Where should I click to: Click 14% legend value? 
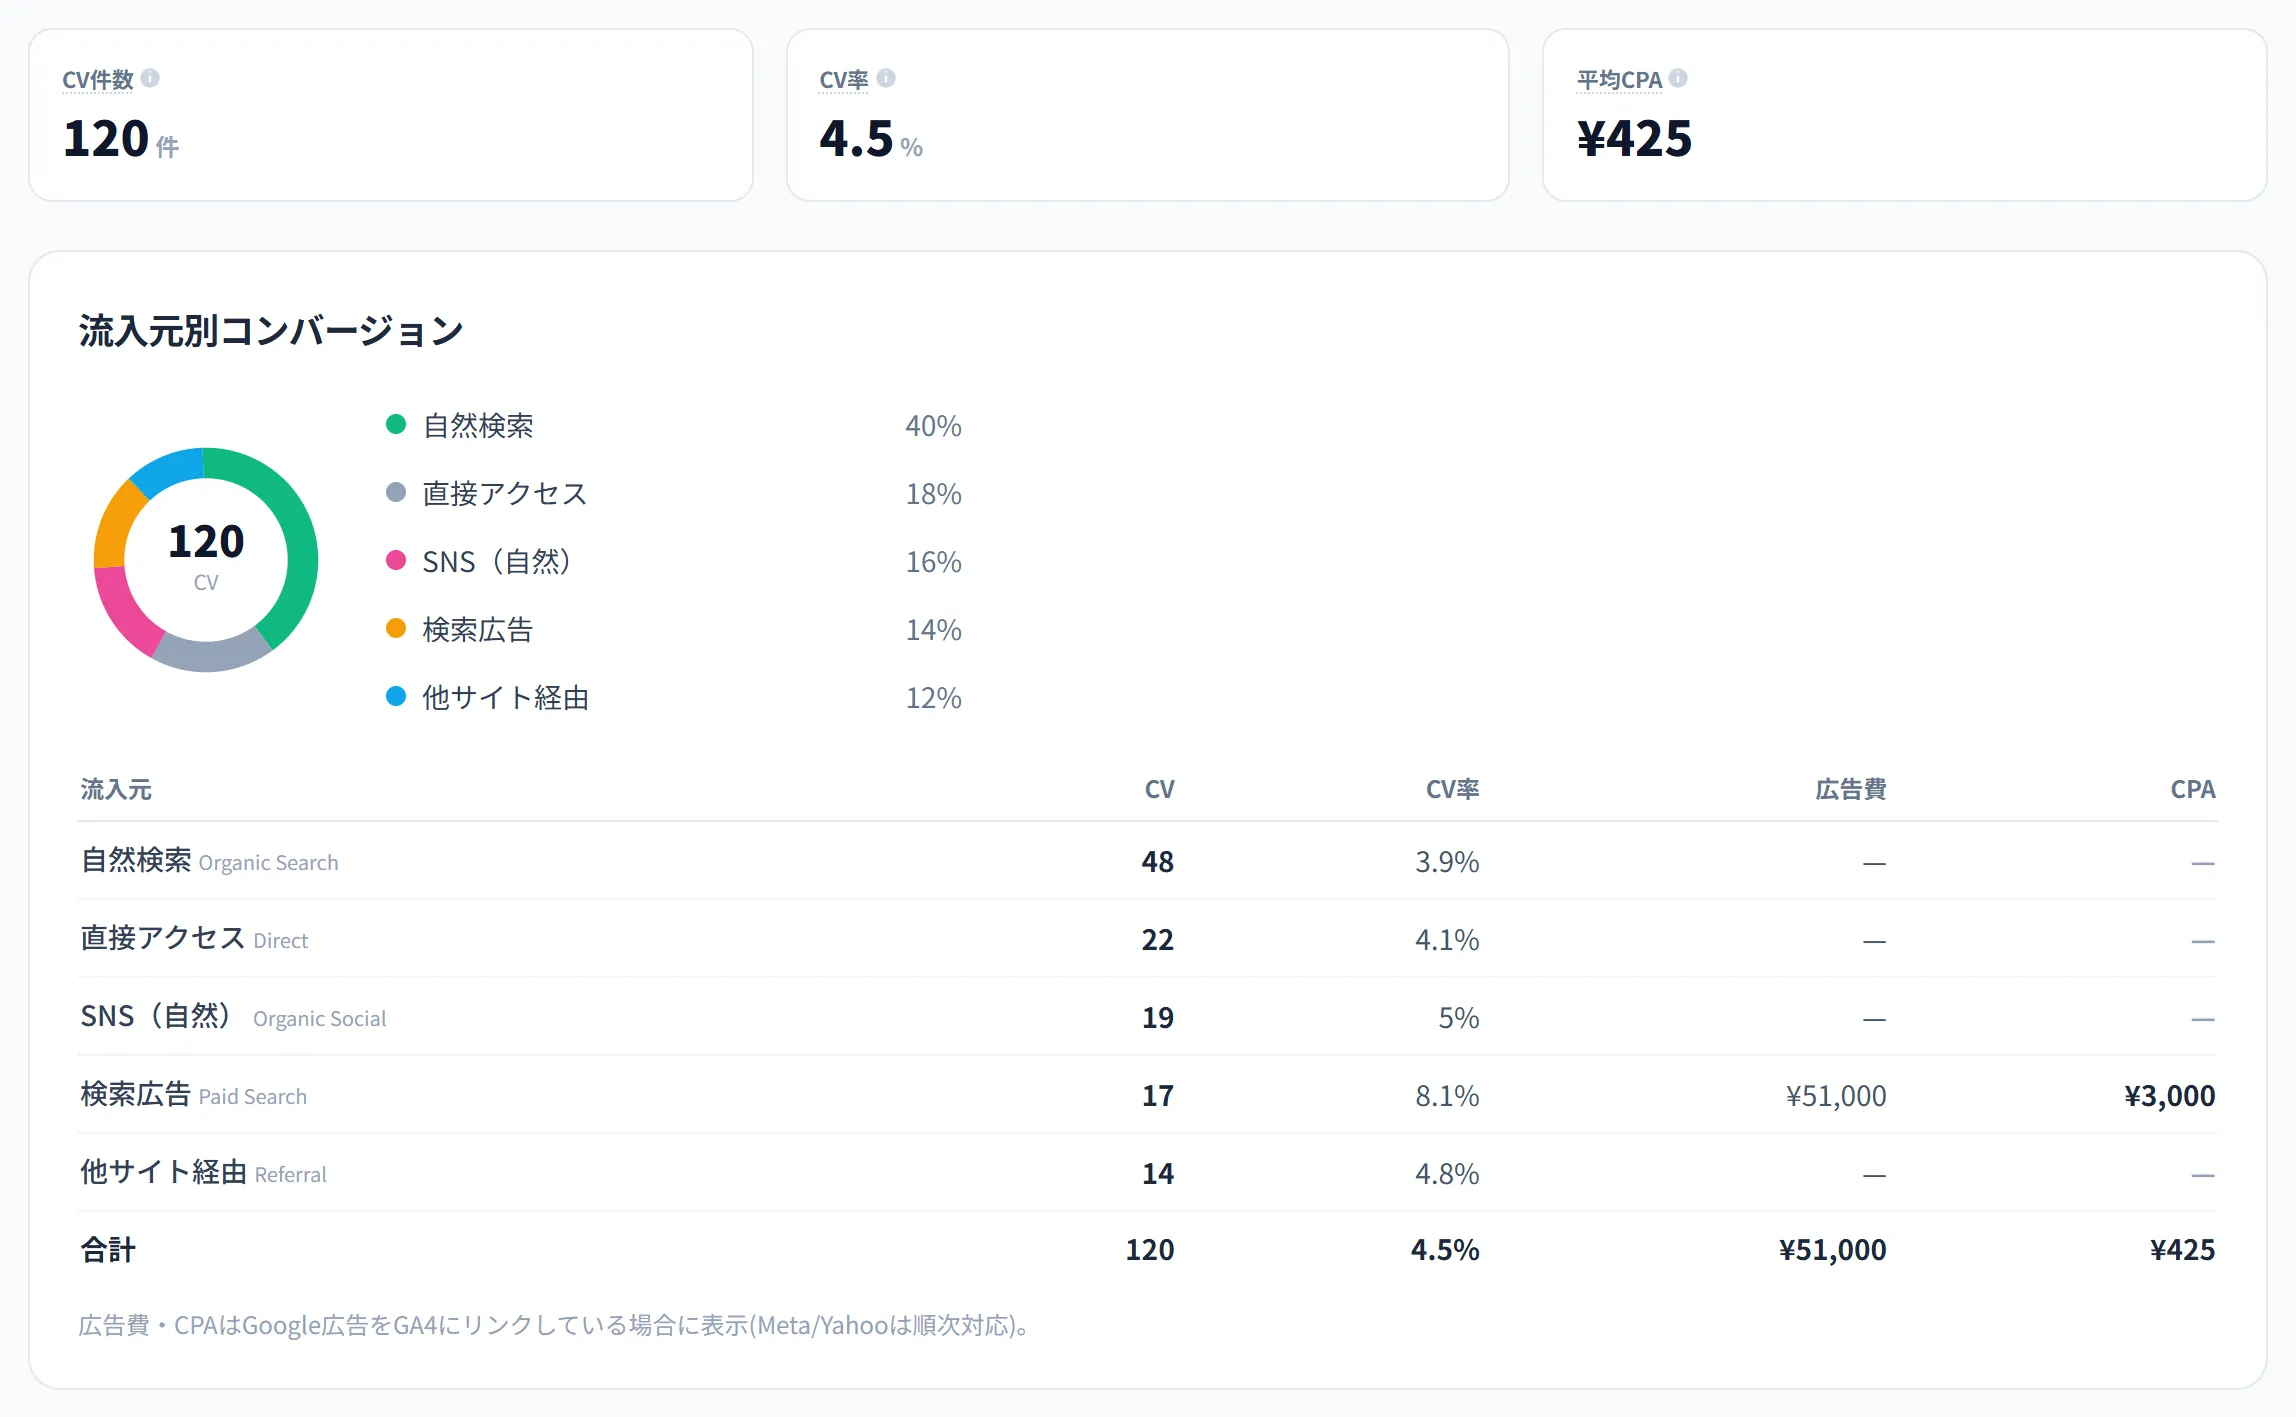[x=933, y=630]
